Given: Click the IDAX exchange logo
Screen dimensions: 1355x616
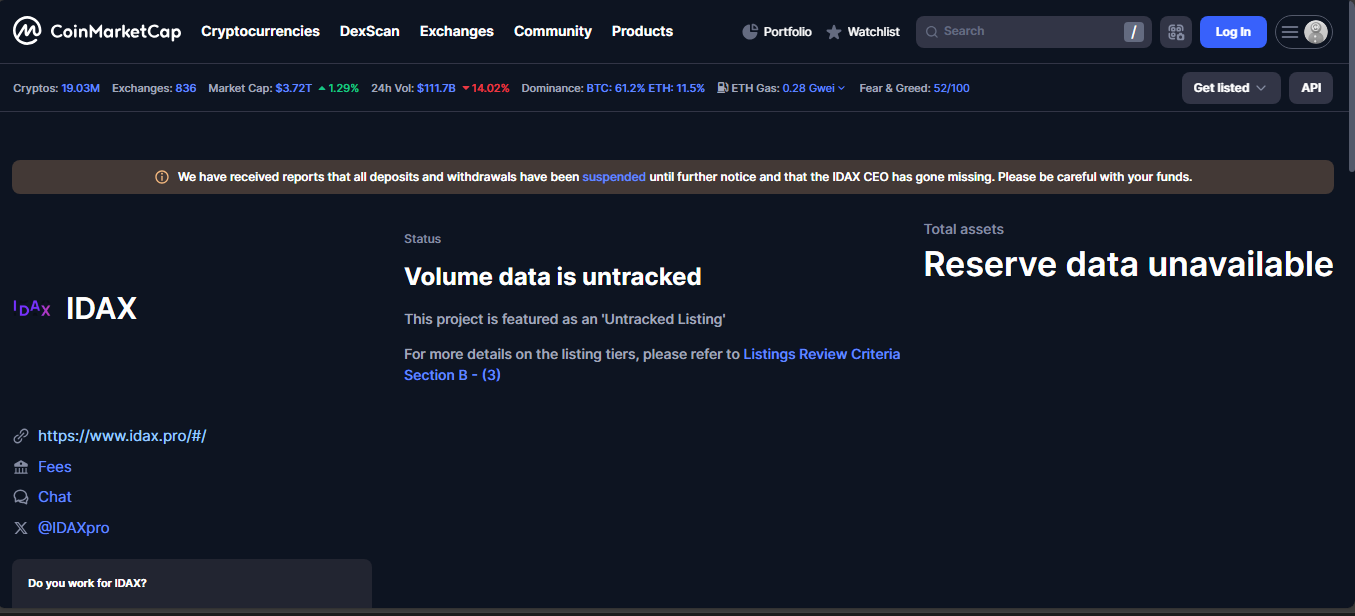Looking at the screenshot, I should click(32, 309).
